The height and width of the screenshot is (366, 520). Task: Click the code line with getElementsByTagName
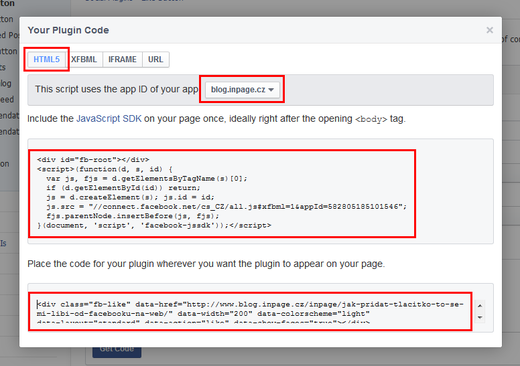pos(147,179)
